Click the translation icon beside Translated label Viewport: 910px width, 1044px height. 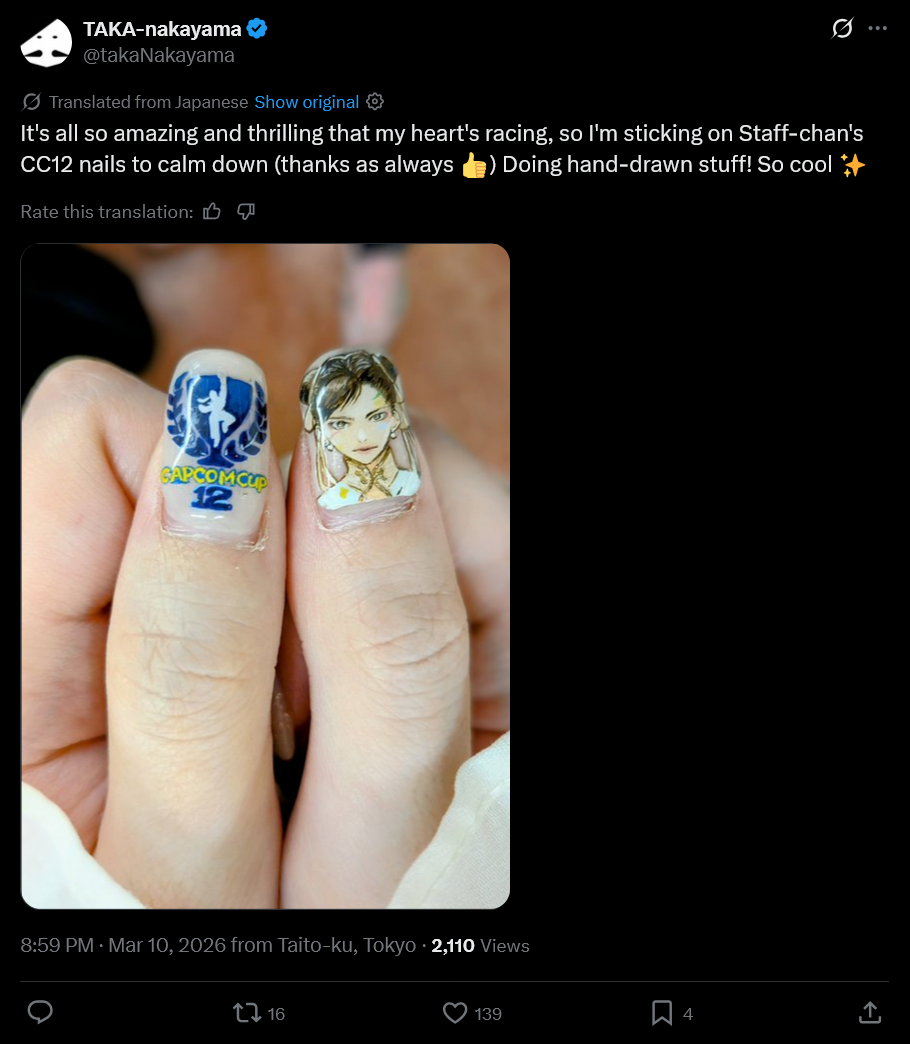(31, 102)
